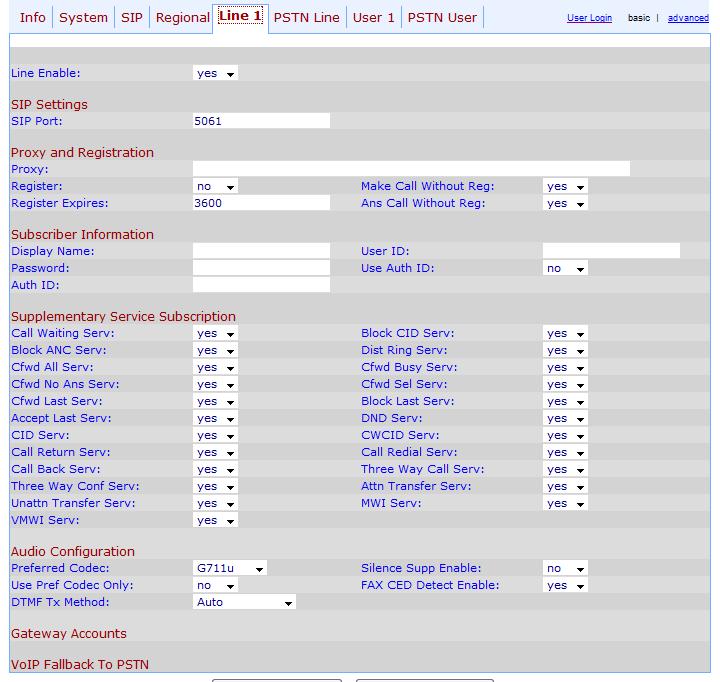
Task: Click 'Gateway Accounts' section heading
Action: (68, 633)
